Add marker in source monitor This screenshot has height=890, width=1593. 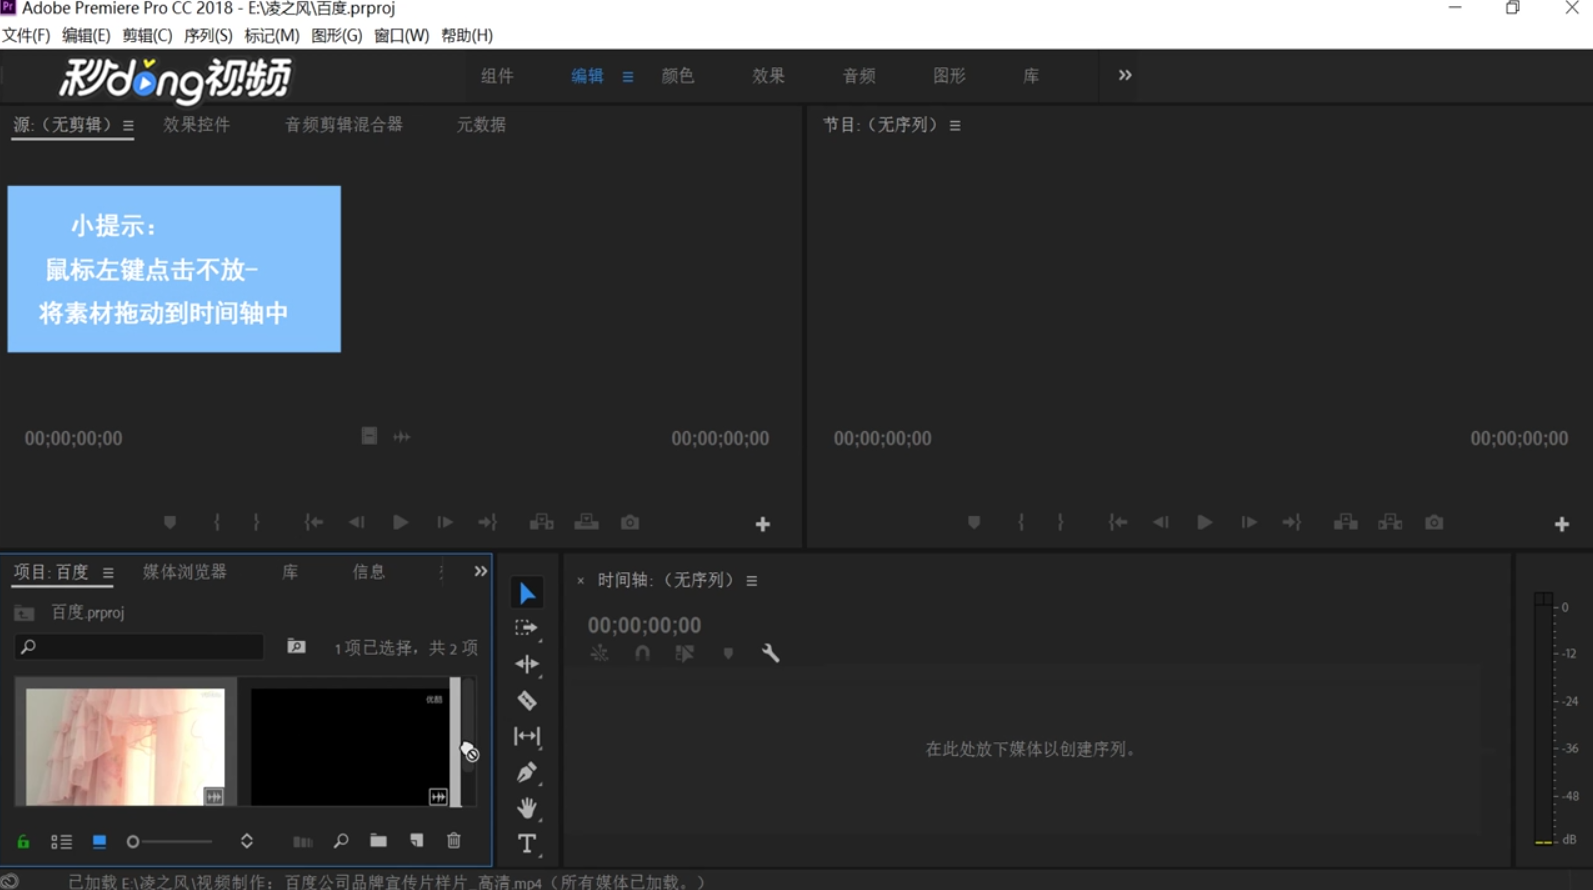tap(170, 522)
